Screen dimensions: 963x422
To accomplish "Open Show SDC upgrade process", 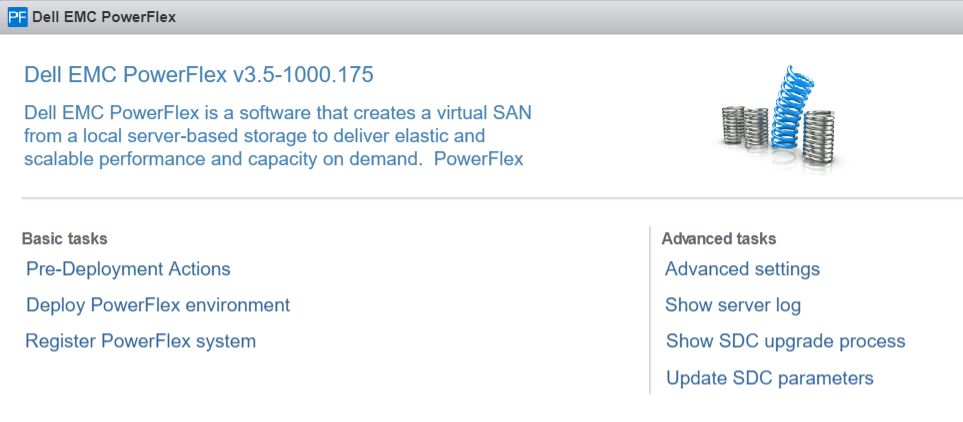I will pyautogui.click(x=786, y=341).
